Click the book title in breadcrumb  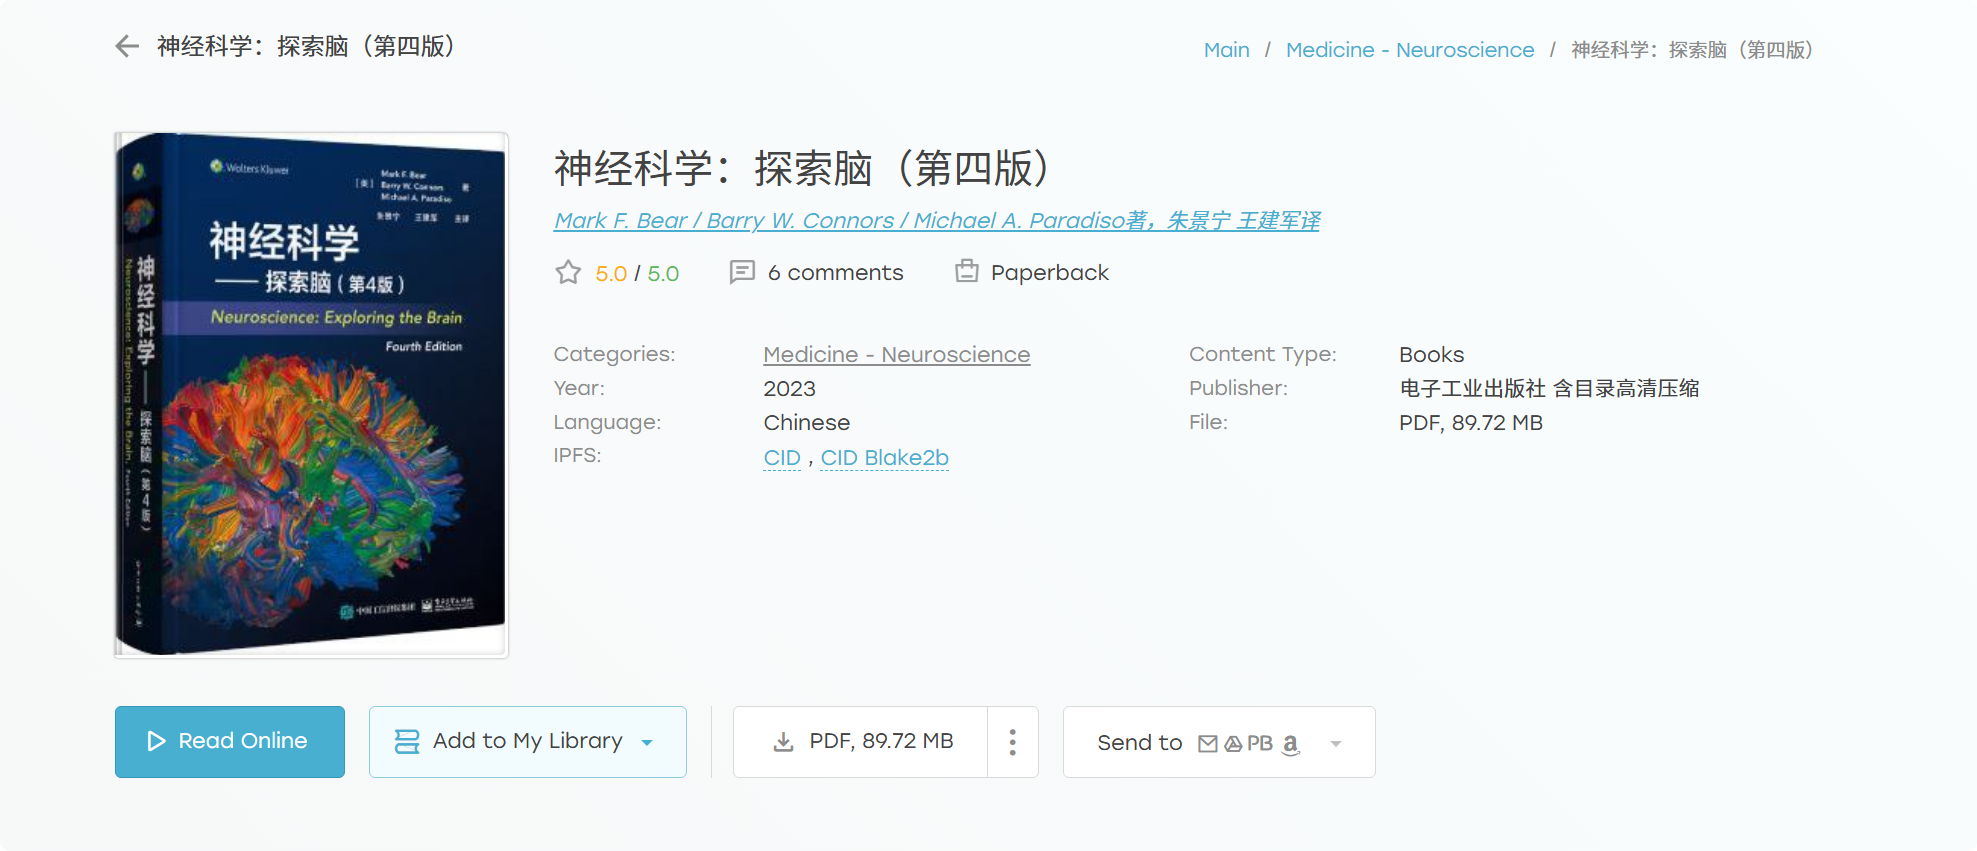coord(1692,50)
